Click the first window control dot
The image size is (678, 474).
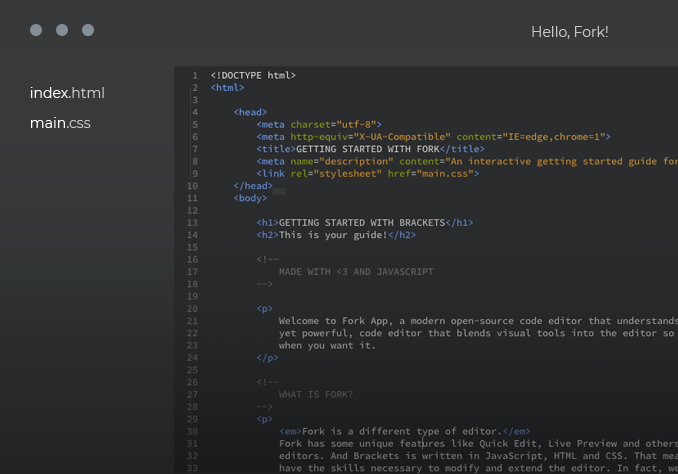coord(36,30)
